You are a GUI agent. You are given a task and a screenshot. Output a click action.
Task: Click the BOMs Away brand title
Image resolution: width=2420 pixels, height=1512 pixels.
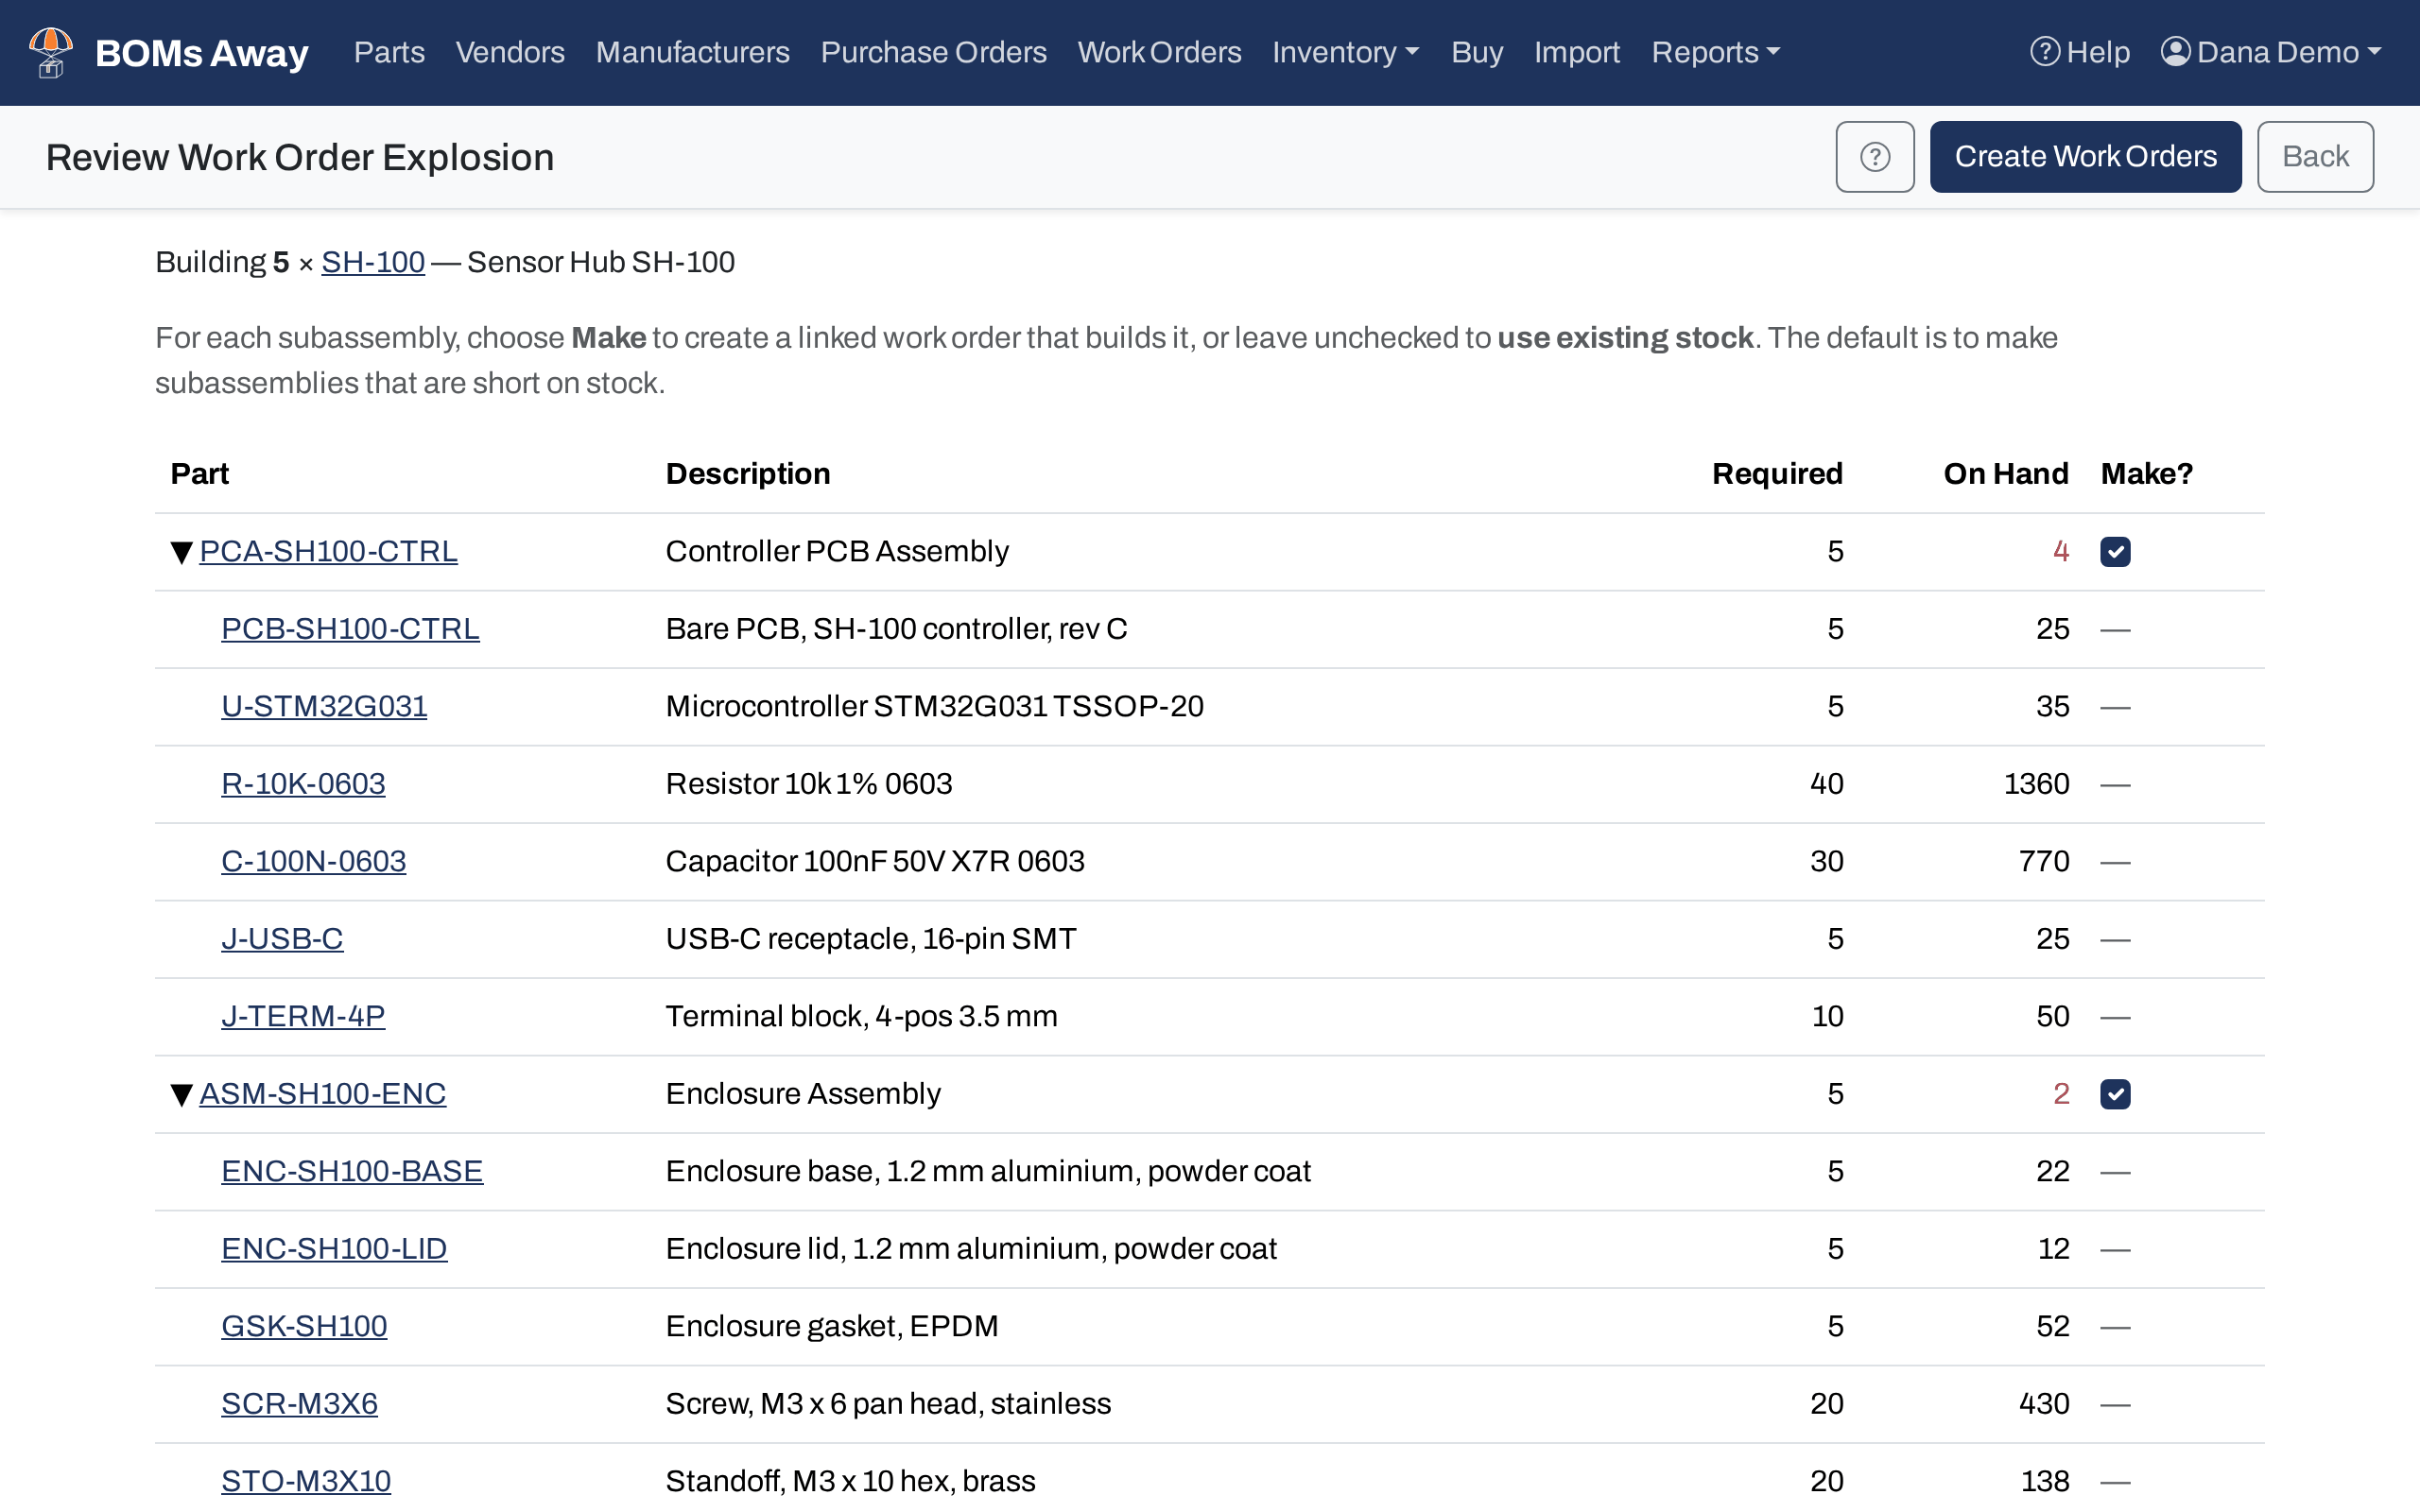(x=202, y=52)
